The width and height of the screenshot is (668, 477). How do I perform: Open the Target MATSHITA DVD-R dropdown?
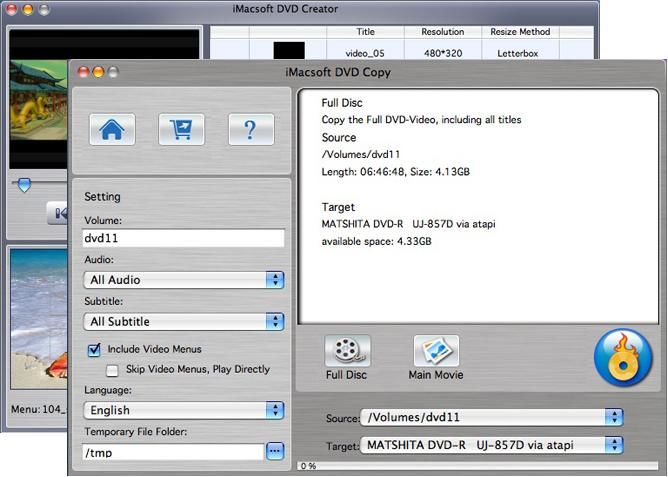coord(492,445)
